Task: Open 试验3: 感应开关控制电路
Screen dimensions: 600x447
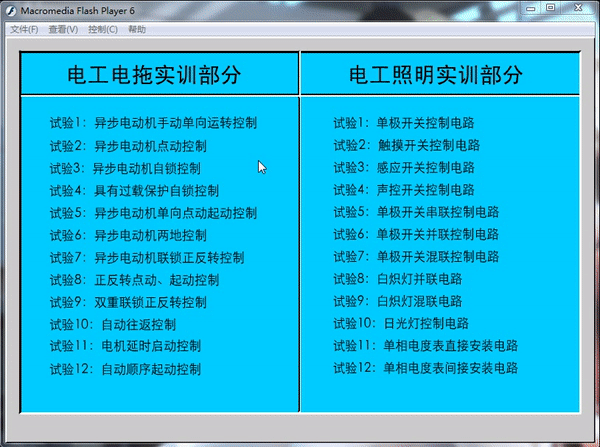Action: [404, 167]
